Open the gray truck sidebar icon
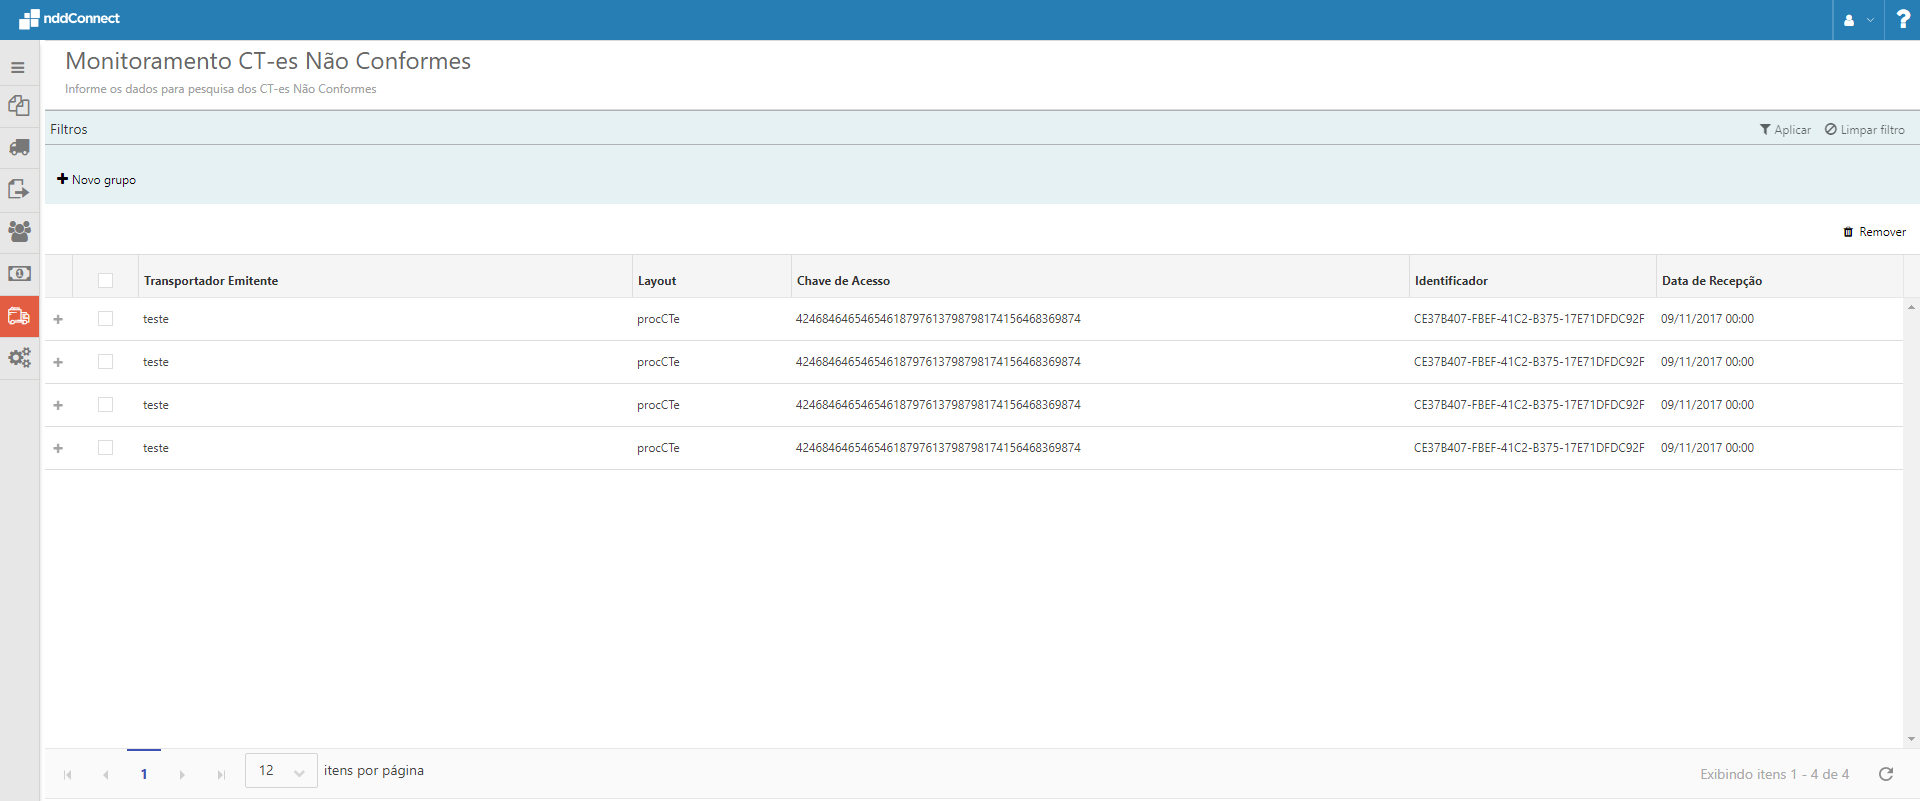 (19, 148)
